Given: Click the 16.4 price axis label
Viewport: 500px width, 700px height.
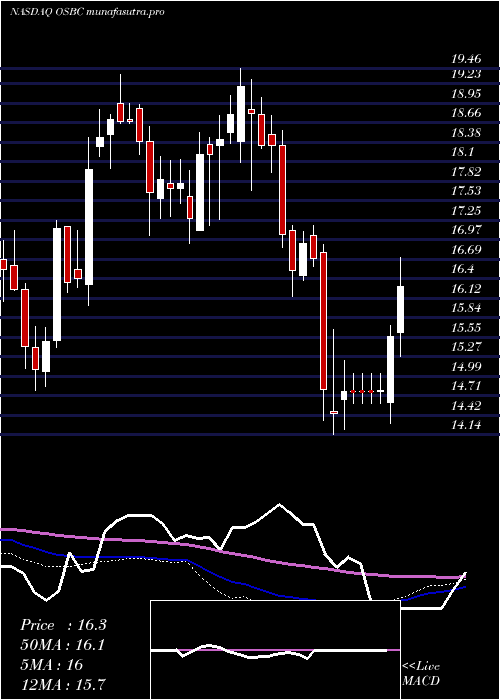Looking at the screenshot, I should point(462,269).
